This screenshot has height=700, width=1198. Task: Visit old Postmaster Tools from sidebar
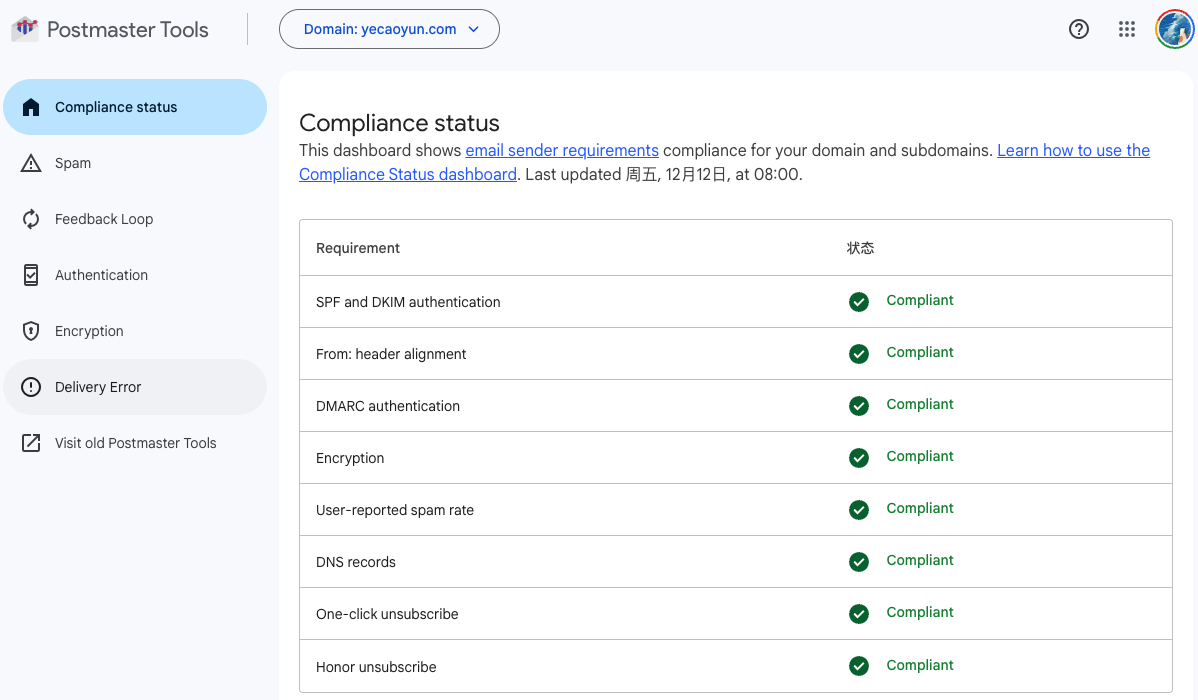134,442
